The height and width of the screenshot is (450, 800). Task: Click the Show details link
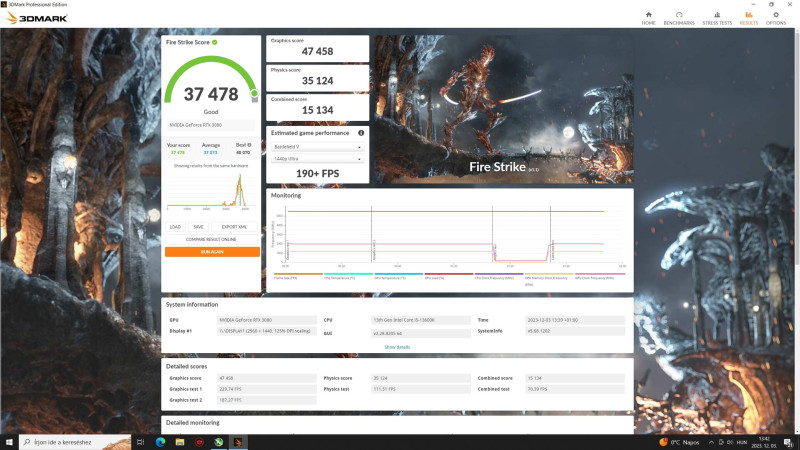(397, 347)
